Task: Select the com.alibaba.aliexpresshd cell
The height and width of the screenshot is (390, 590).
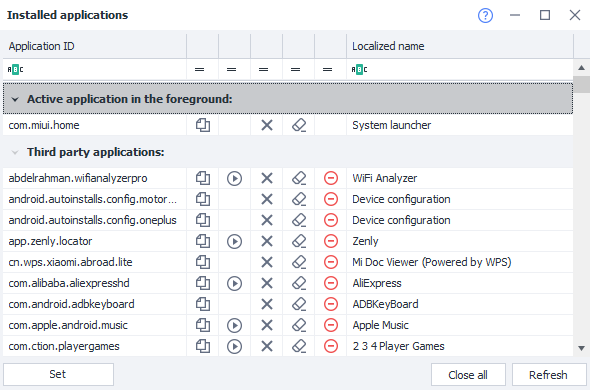Action: [94, 283]
